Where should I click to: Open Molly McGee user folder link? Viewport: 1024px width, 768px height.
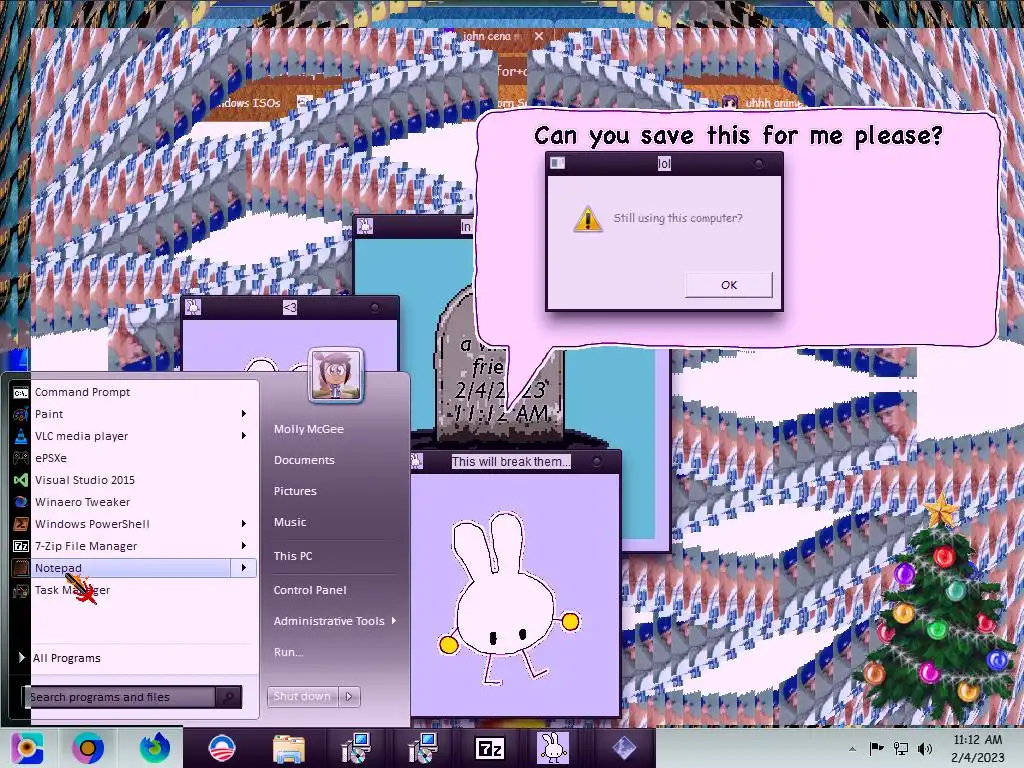pyautogui.click(x=309, y=429)
